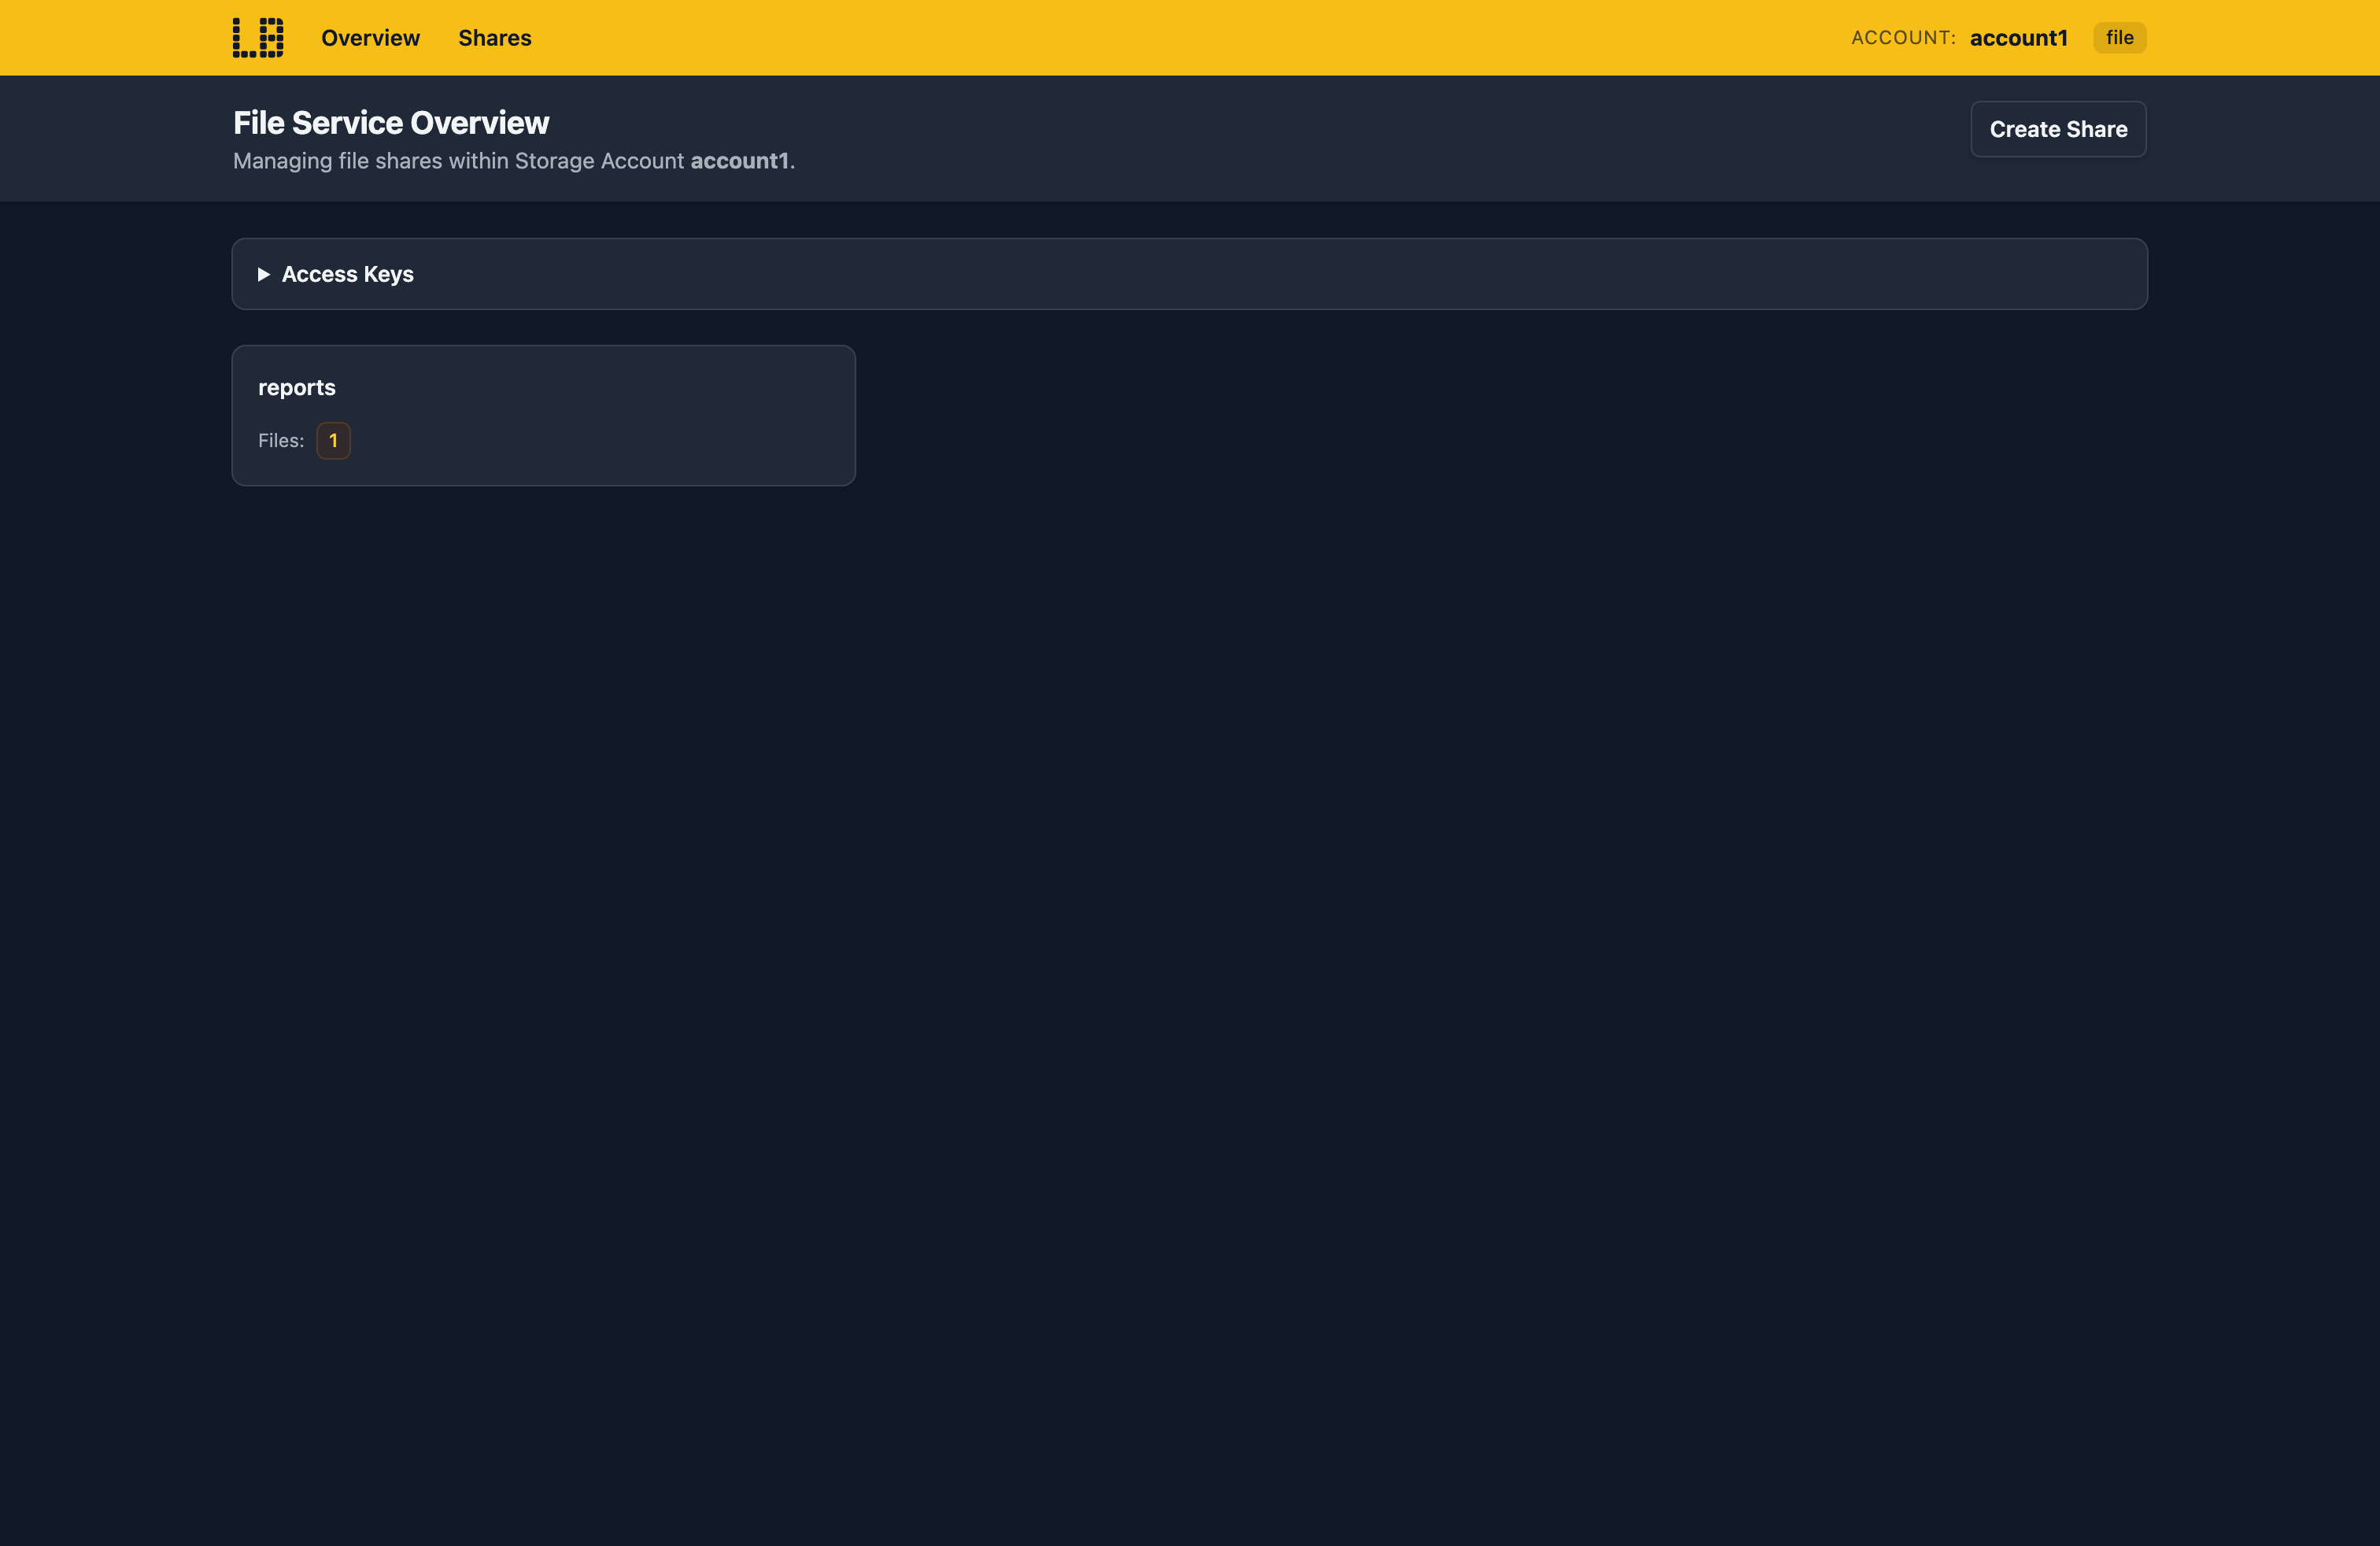The image size is (2380, 1546).
Task: Click the file service badge
Action: click(2119, 38)
